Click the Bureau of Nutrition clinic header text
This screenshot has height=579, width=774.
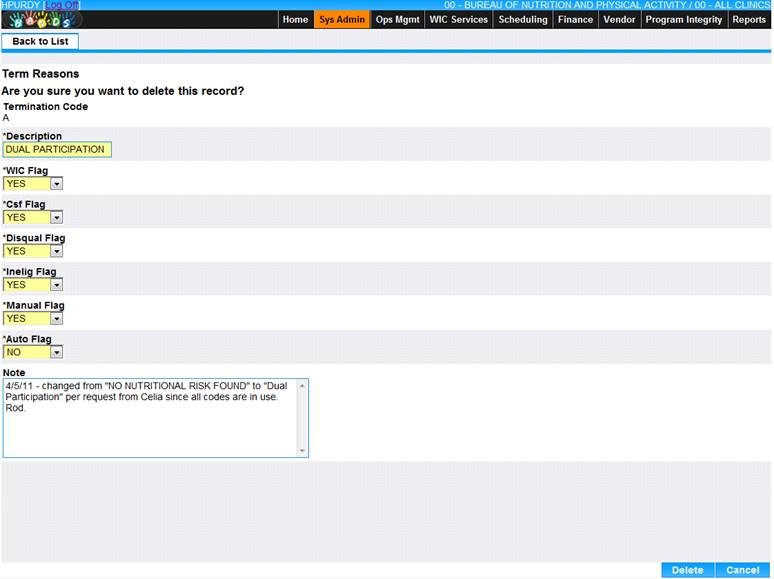point(607,5)
